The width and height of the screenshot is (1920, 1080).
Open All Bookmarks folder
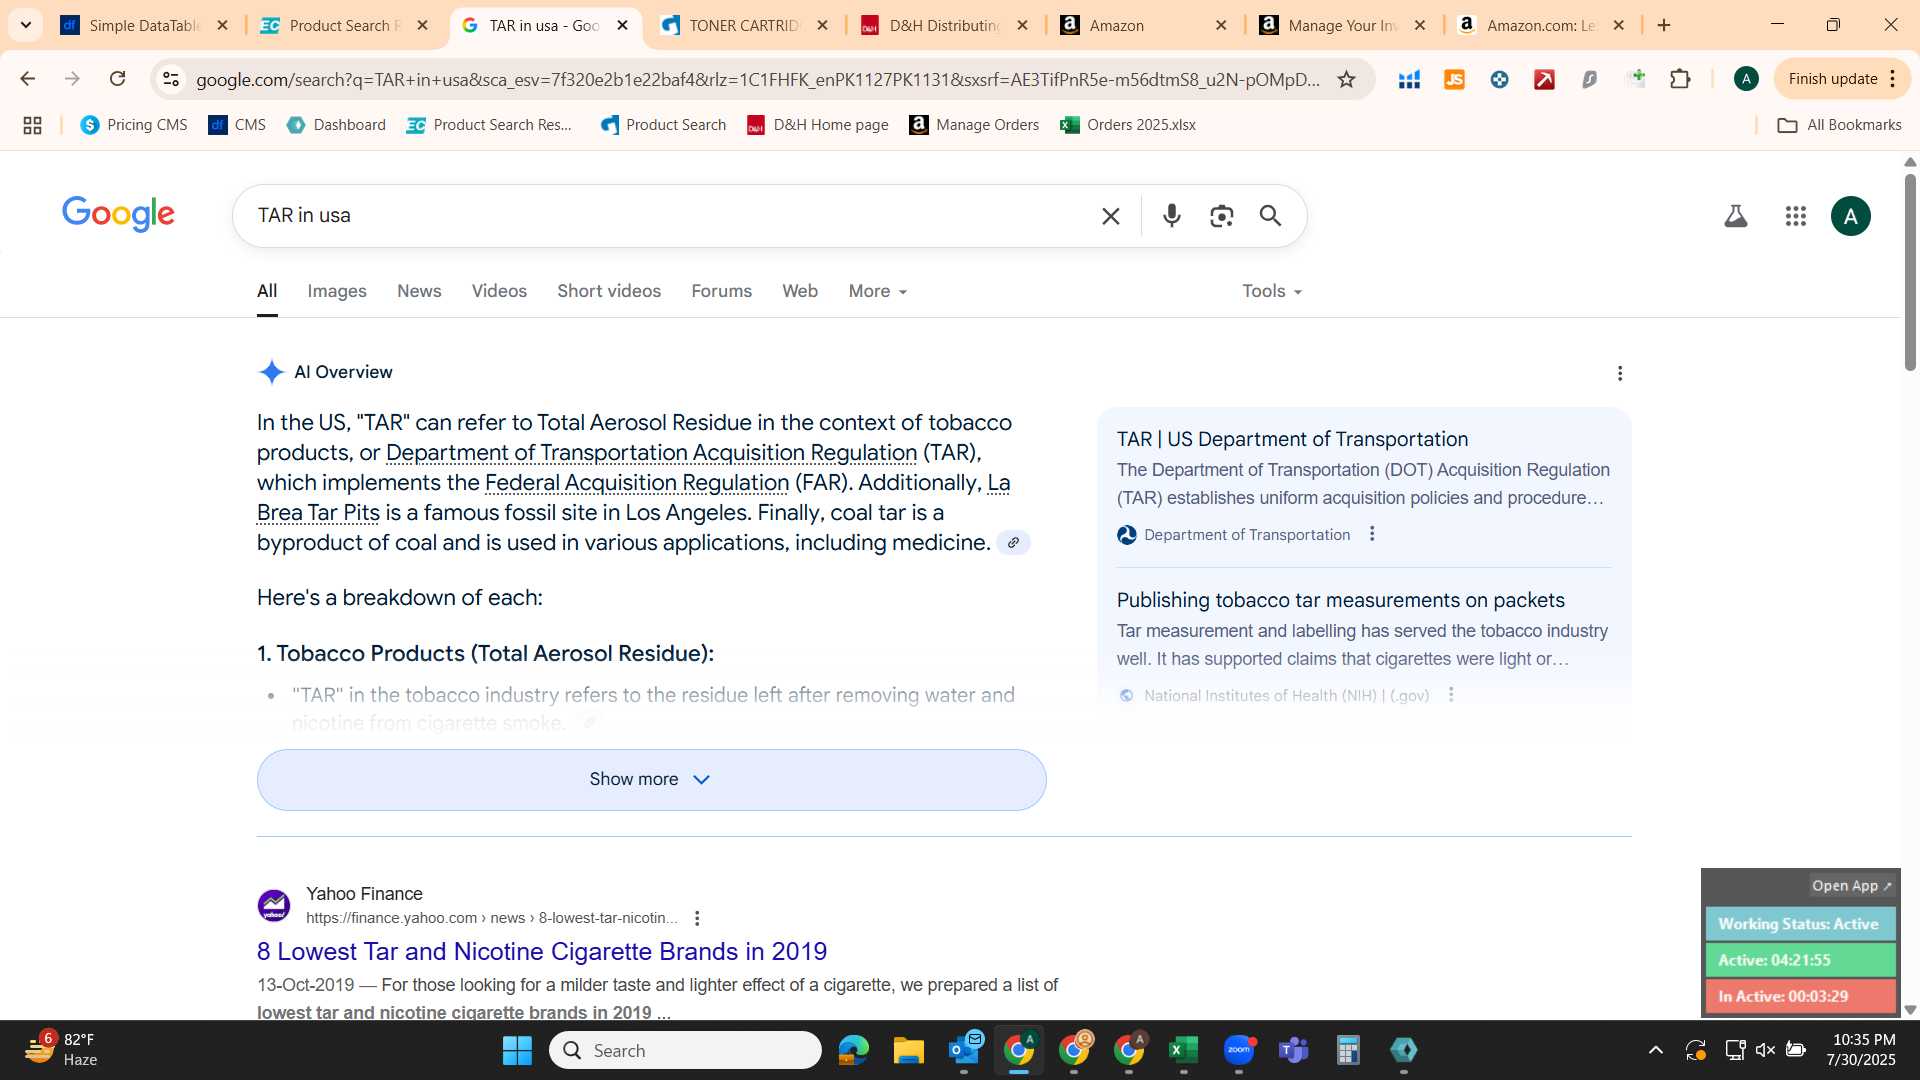click(x=1839, y=125)
